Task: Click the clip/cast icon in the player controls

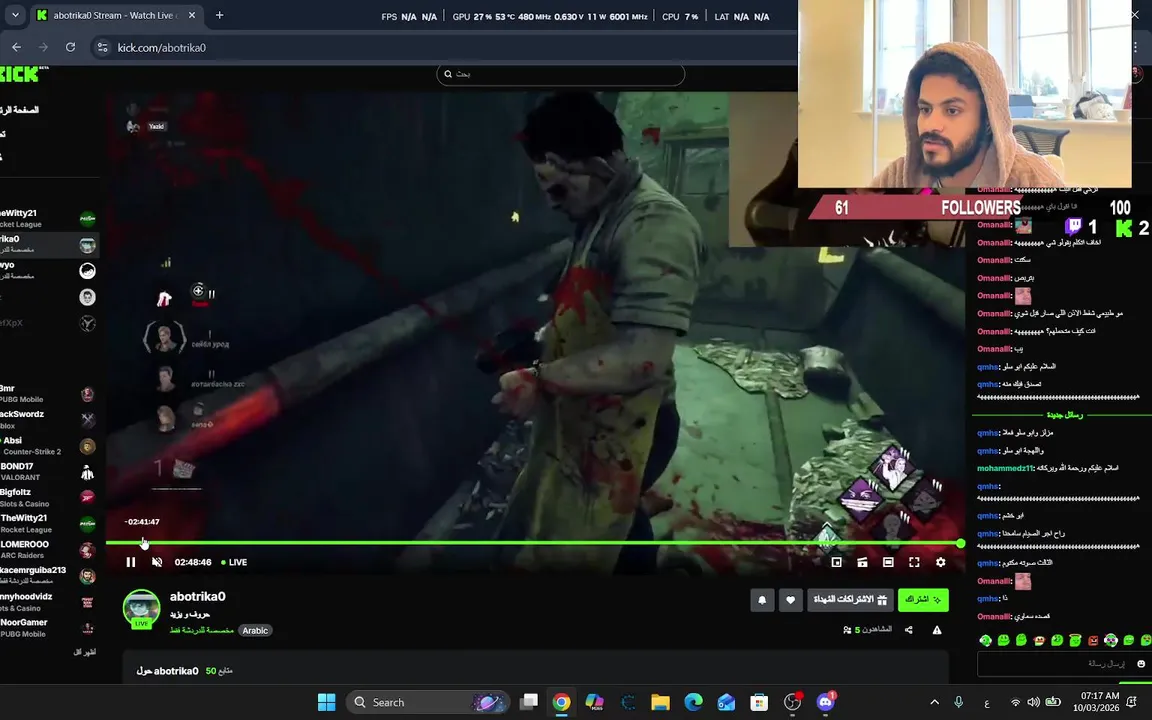Action: pyautogui.click(x=863, y=562)
